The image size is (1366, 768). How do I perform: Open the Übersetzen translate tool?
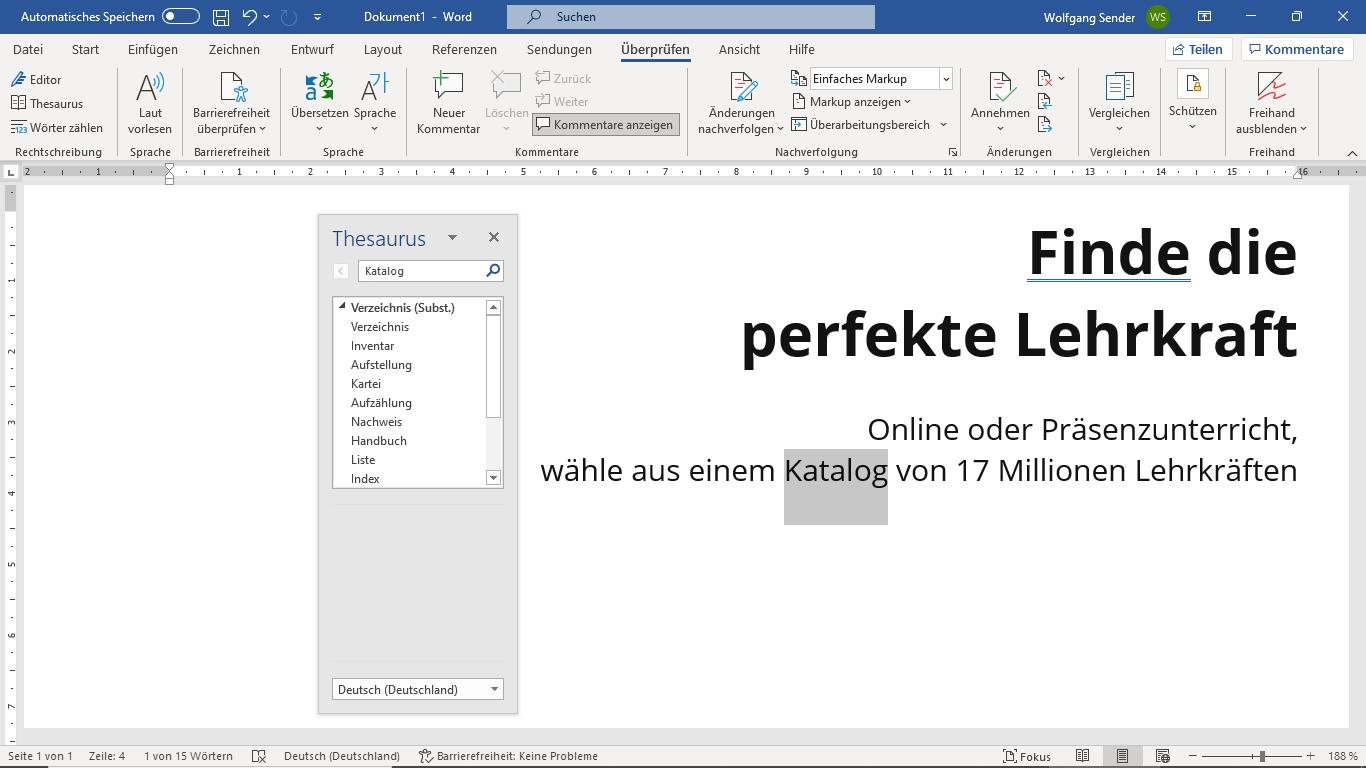(319, 90)
